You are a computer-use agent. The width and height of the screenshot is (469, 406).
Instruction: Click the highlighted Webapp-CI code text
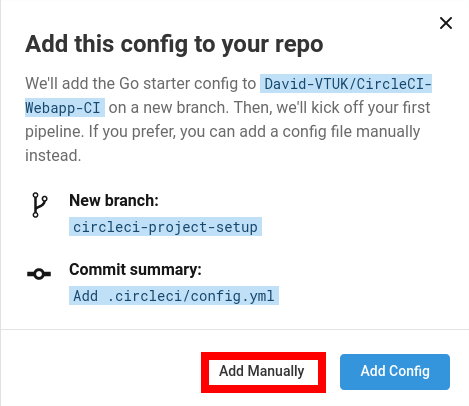point(65,108)
